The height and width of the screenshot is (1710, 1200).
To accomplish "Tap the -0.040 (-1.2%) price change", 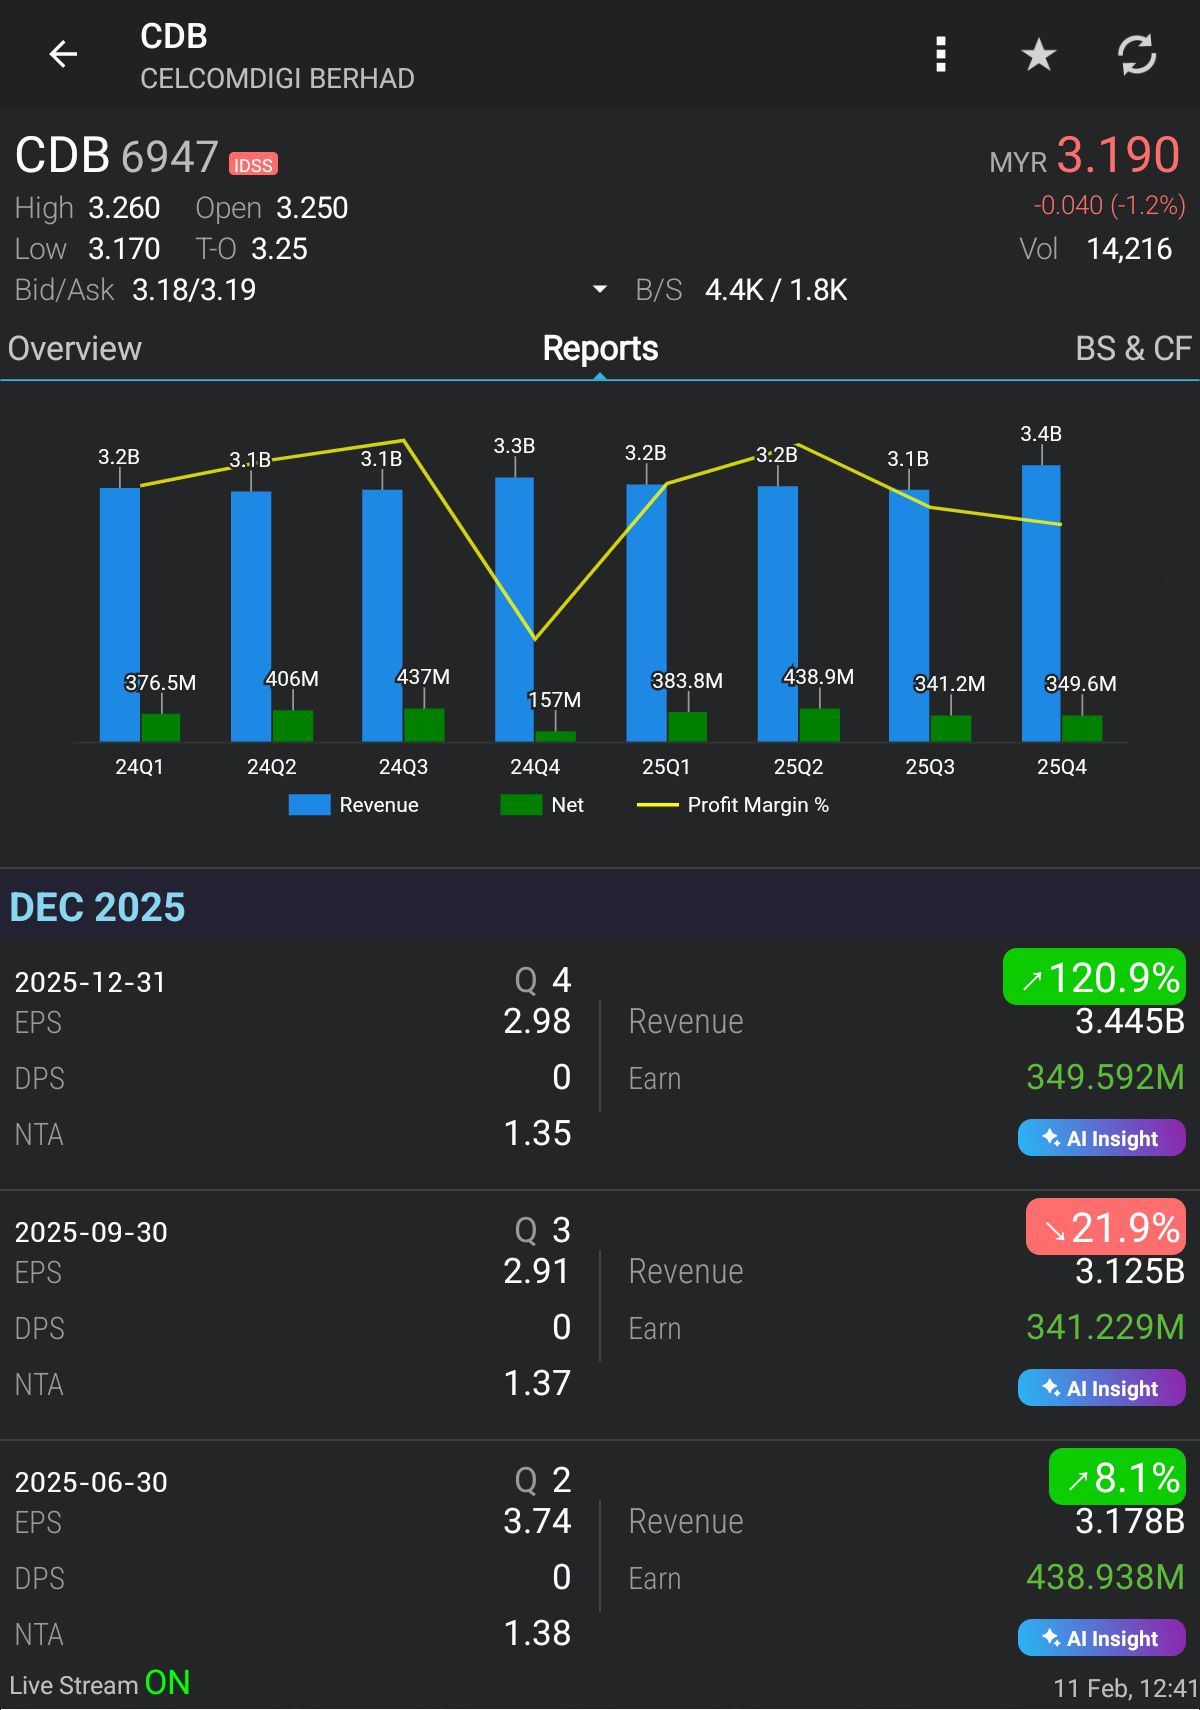I will click(x=1109, y=205).
